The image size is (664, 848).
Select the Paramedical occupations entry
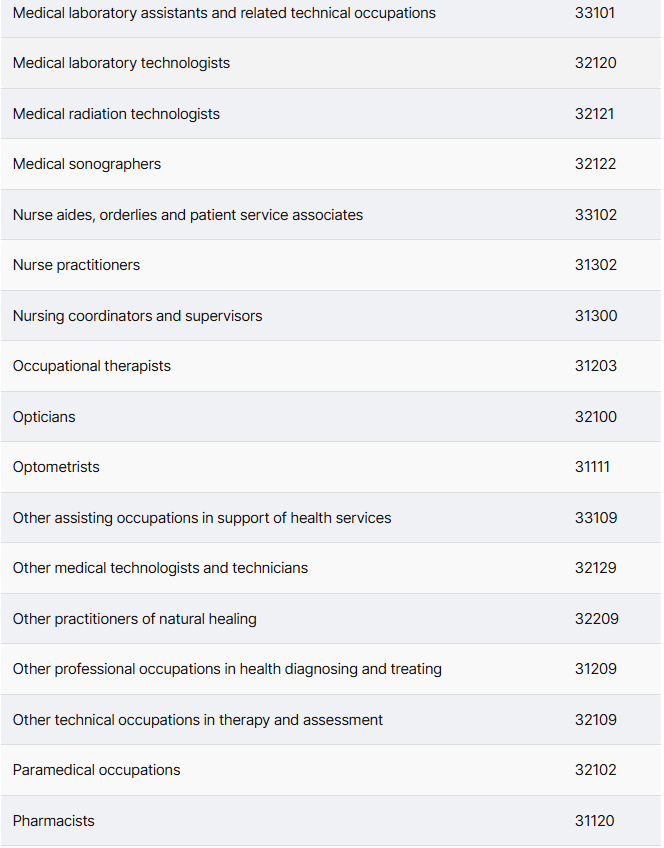click(97, 770)
